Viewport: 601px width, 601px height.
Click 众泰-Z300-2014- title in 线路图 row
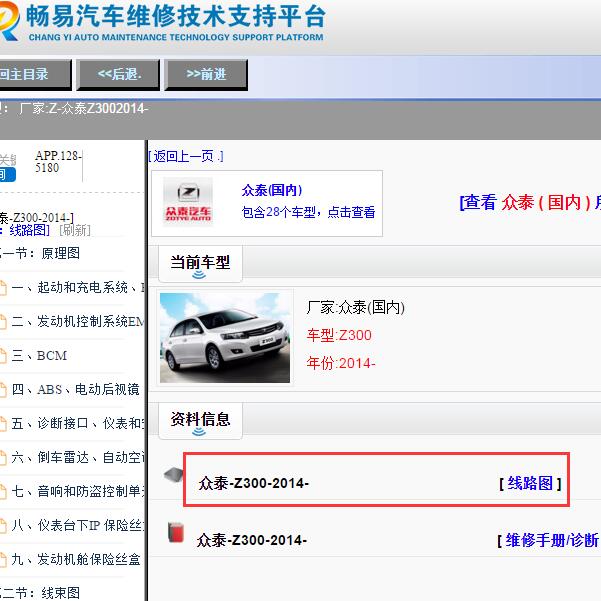[x=253, y=483]
